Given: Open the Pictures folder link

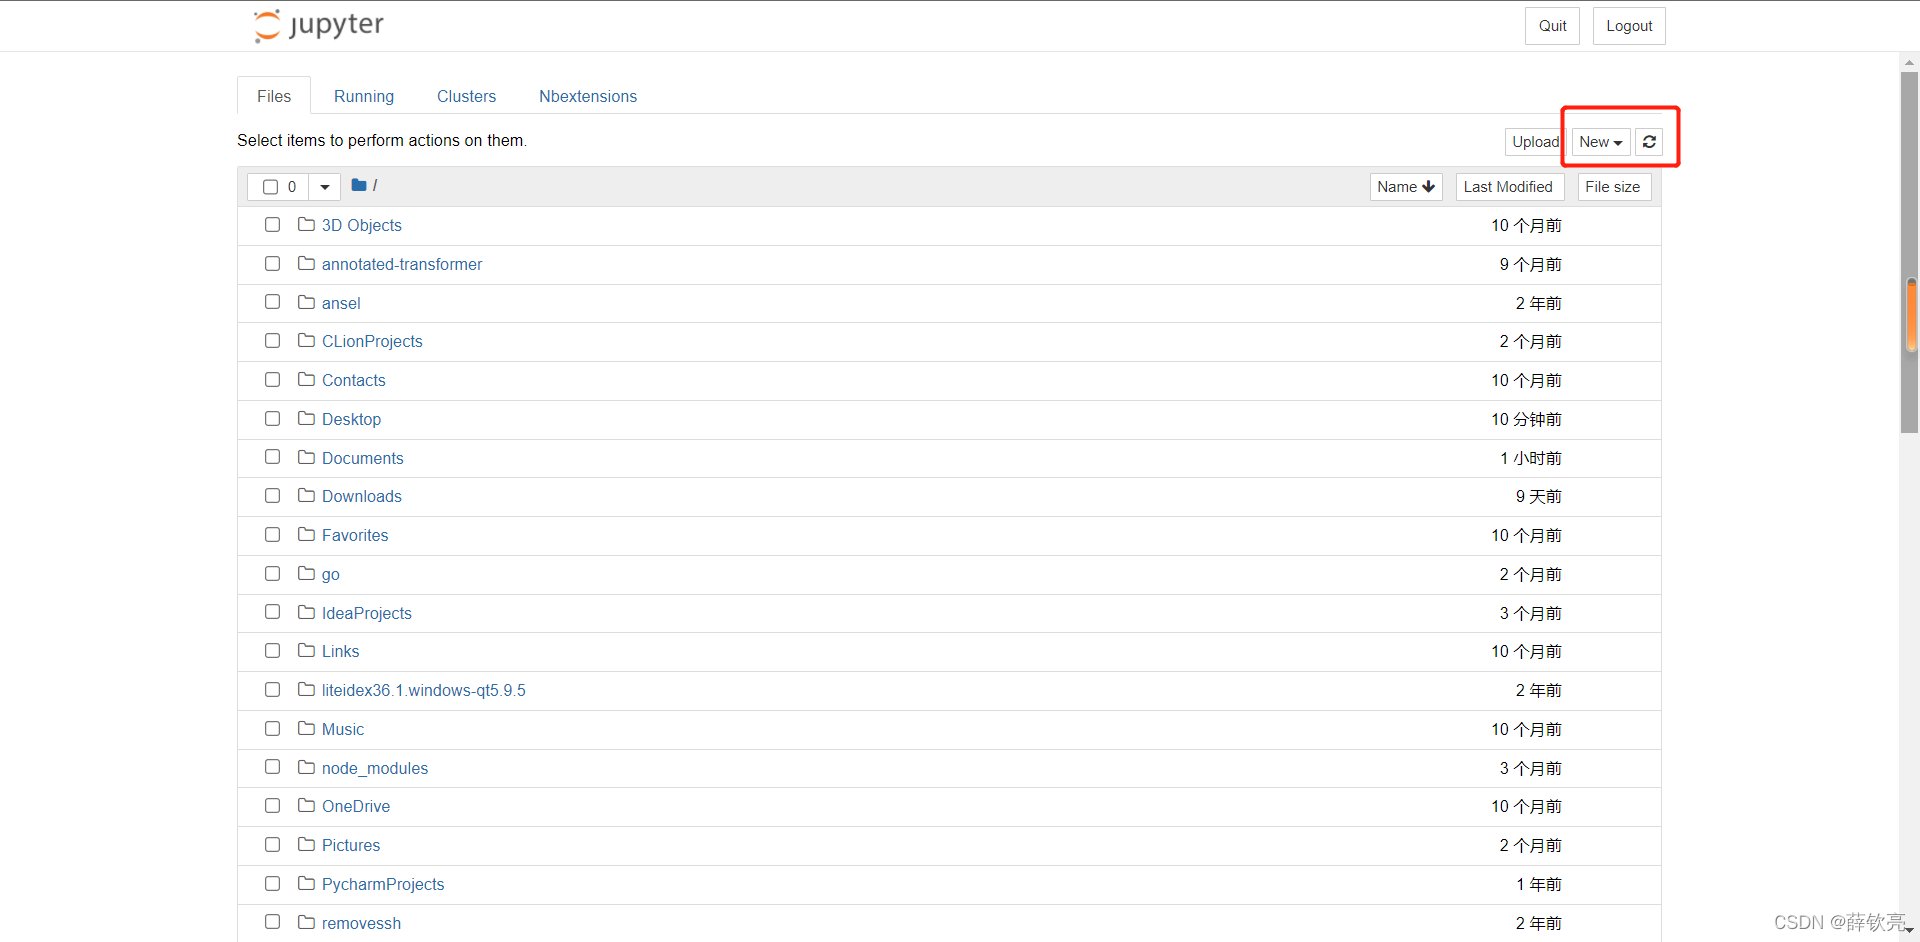Looking at the screenshot, I should 351,845.
